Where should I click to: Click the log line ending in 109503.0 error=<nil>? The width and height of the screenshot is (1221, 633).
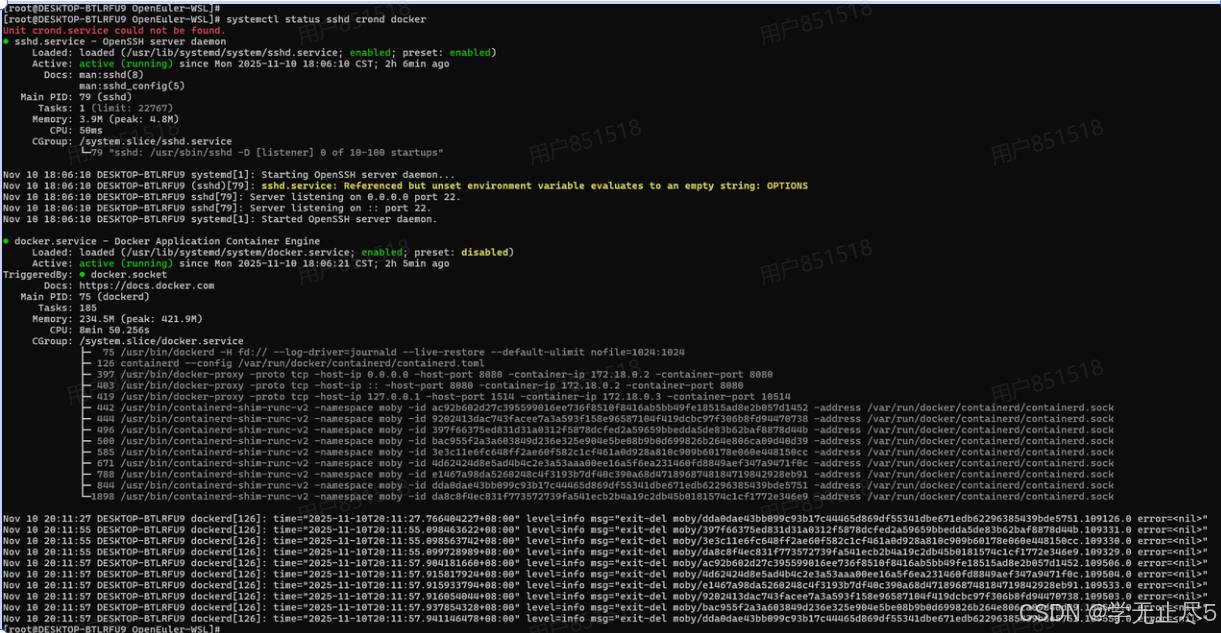pos(605,596)
